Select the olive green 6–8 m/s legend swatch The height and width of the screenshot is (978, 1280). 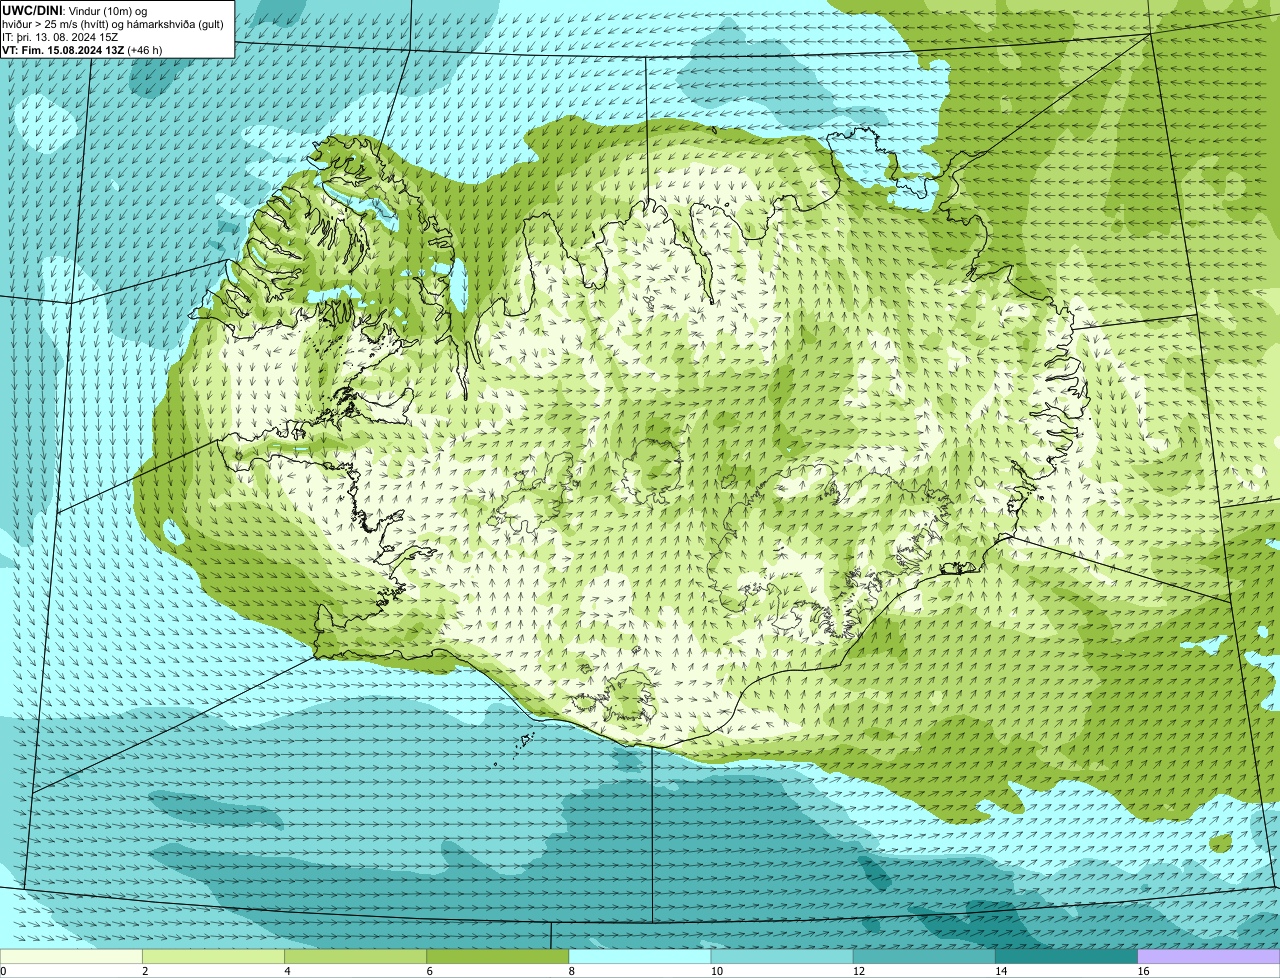coord(498,956)
